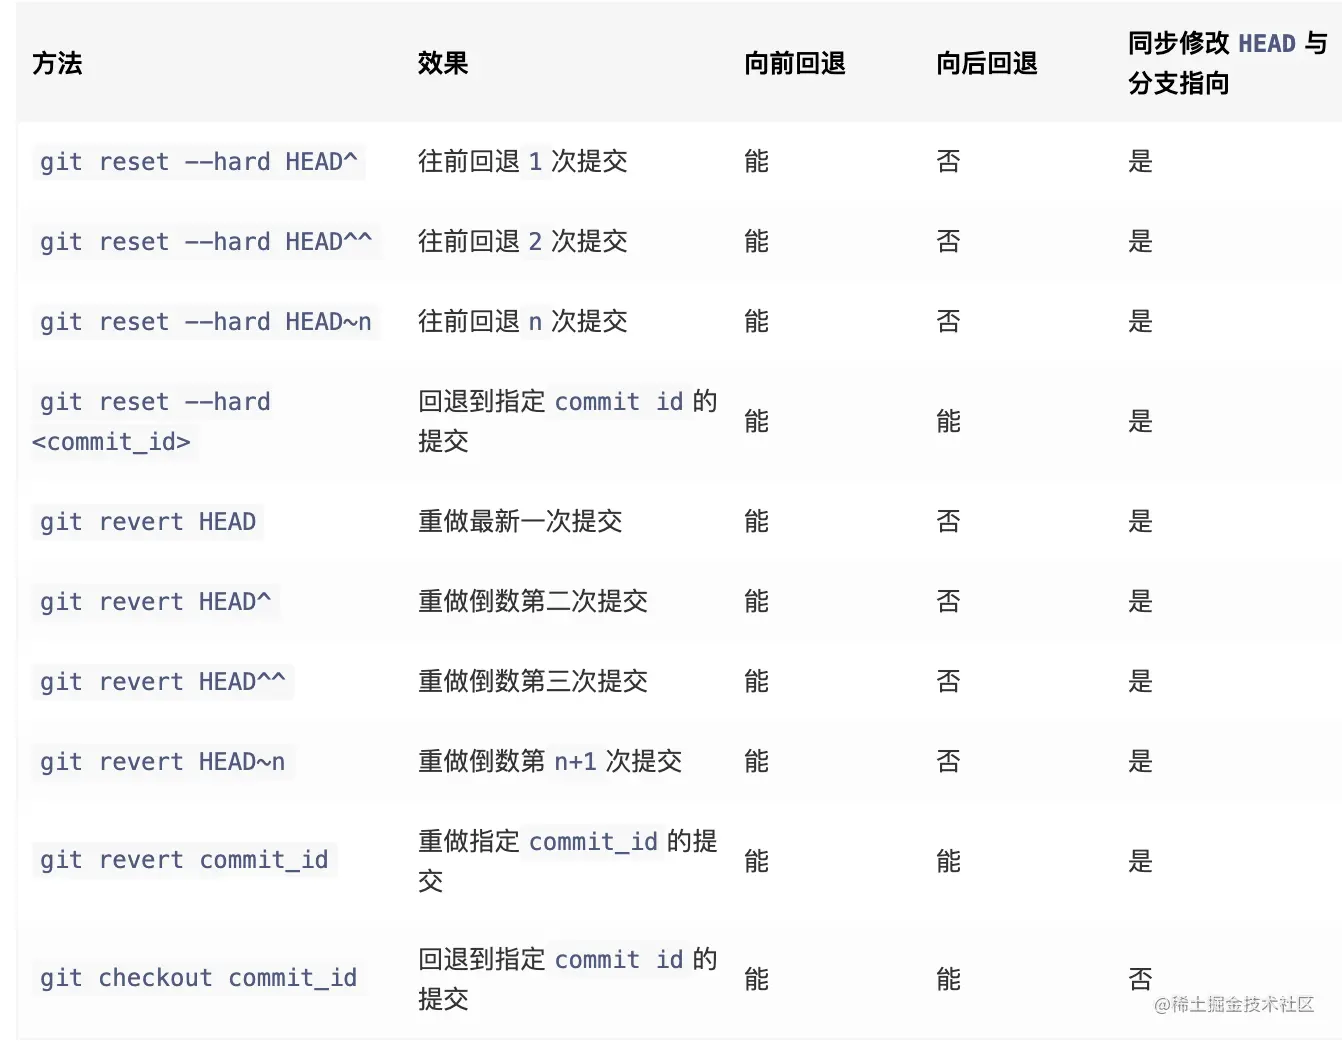Image resolution: width=1342 pixels, height=1042 pixels.
Task: Click '否' in the git checkout commit_id row
Action: [1140, 979]
